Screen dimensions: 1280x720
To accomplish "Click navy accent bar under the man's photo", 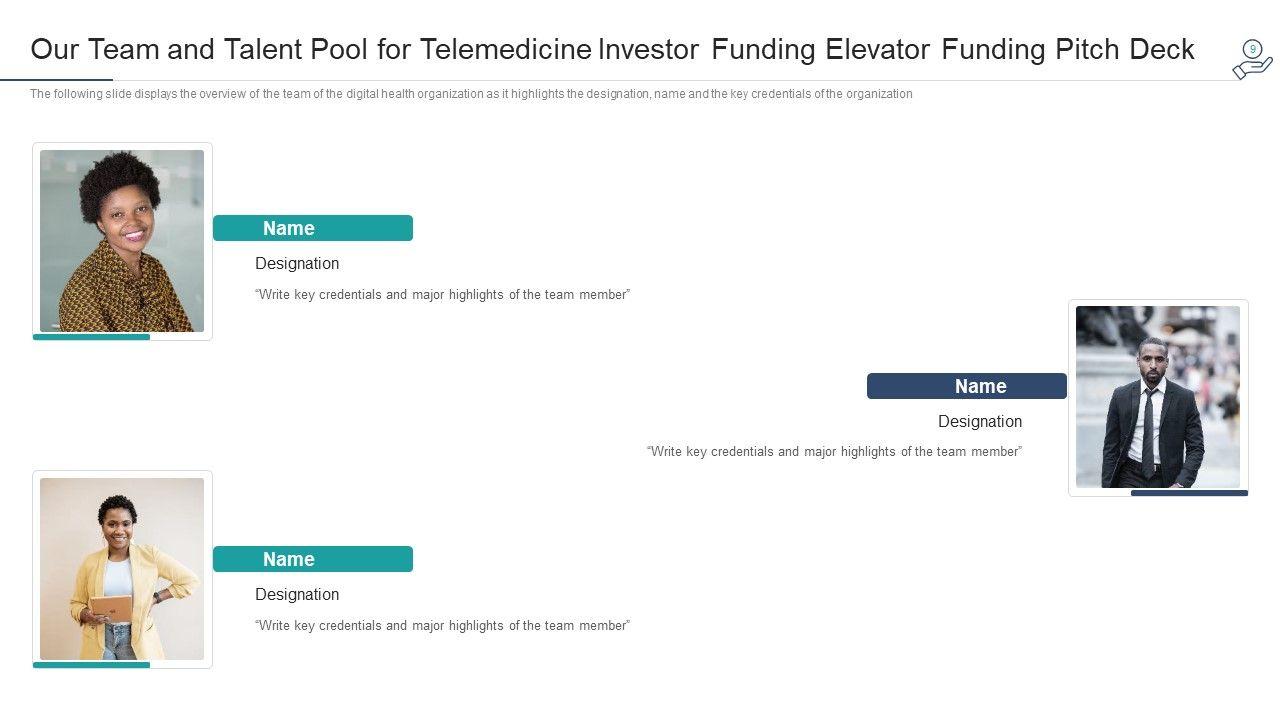I will [1189, 493].
